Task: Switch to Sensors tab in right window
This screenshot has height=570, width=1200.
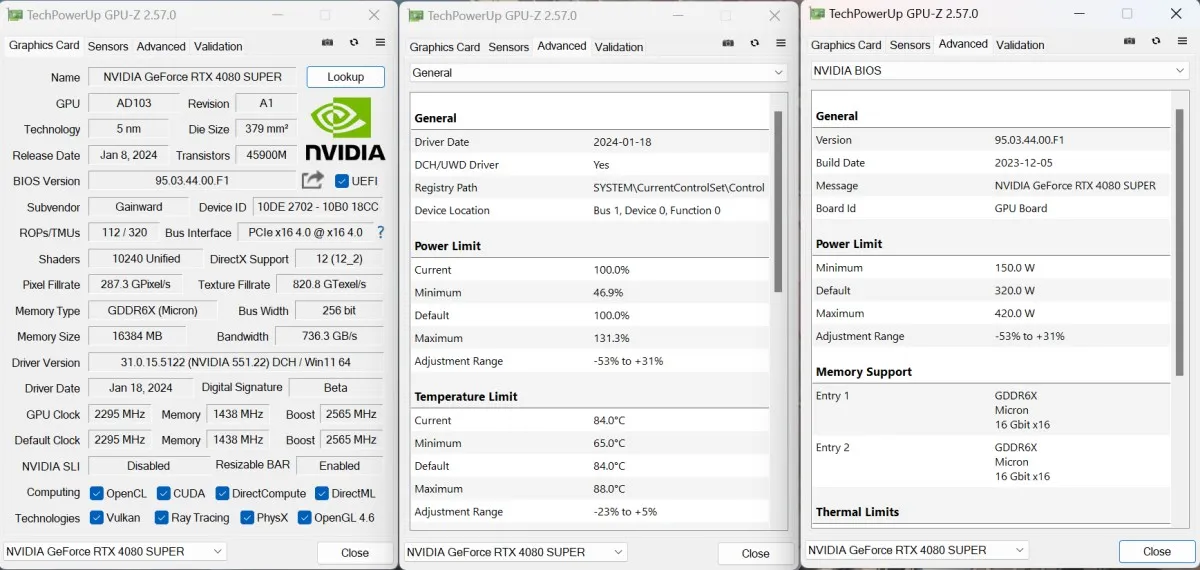Action: tap(910, 45)
